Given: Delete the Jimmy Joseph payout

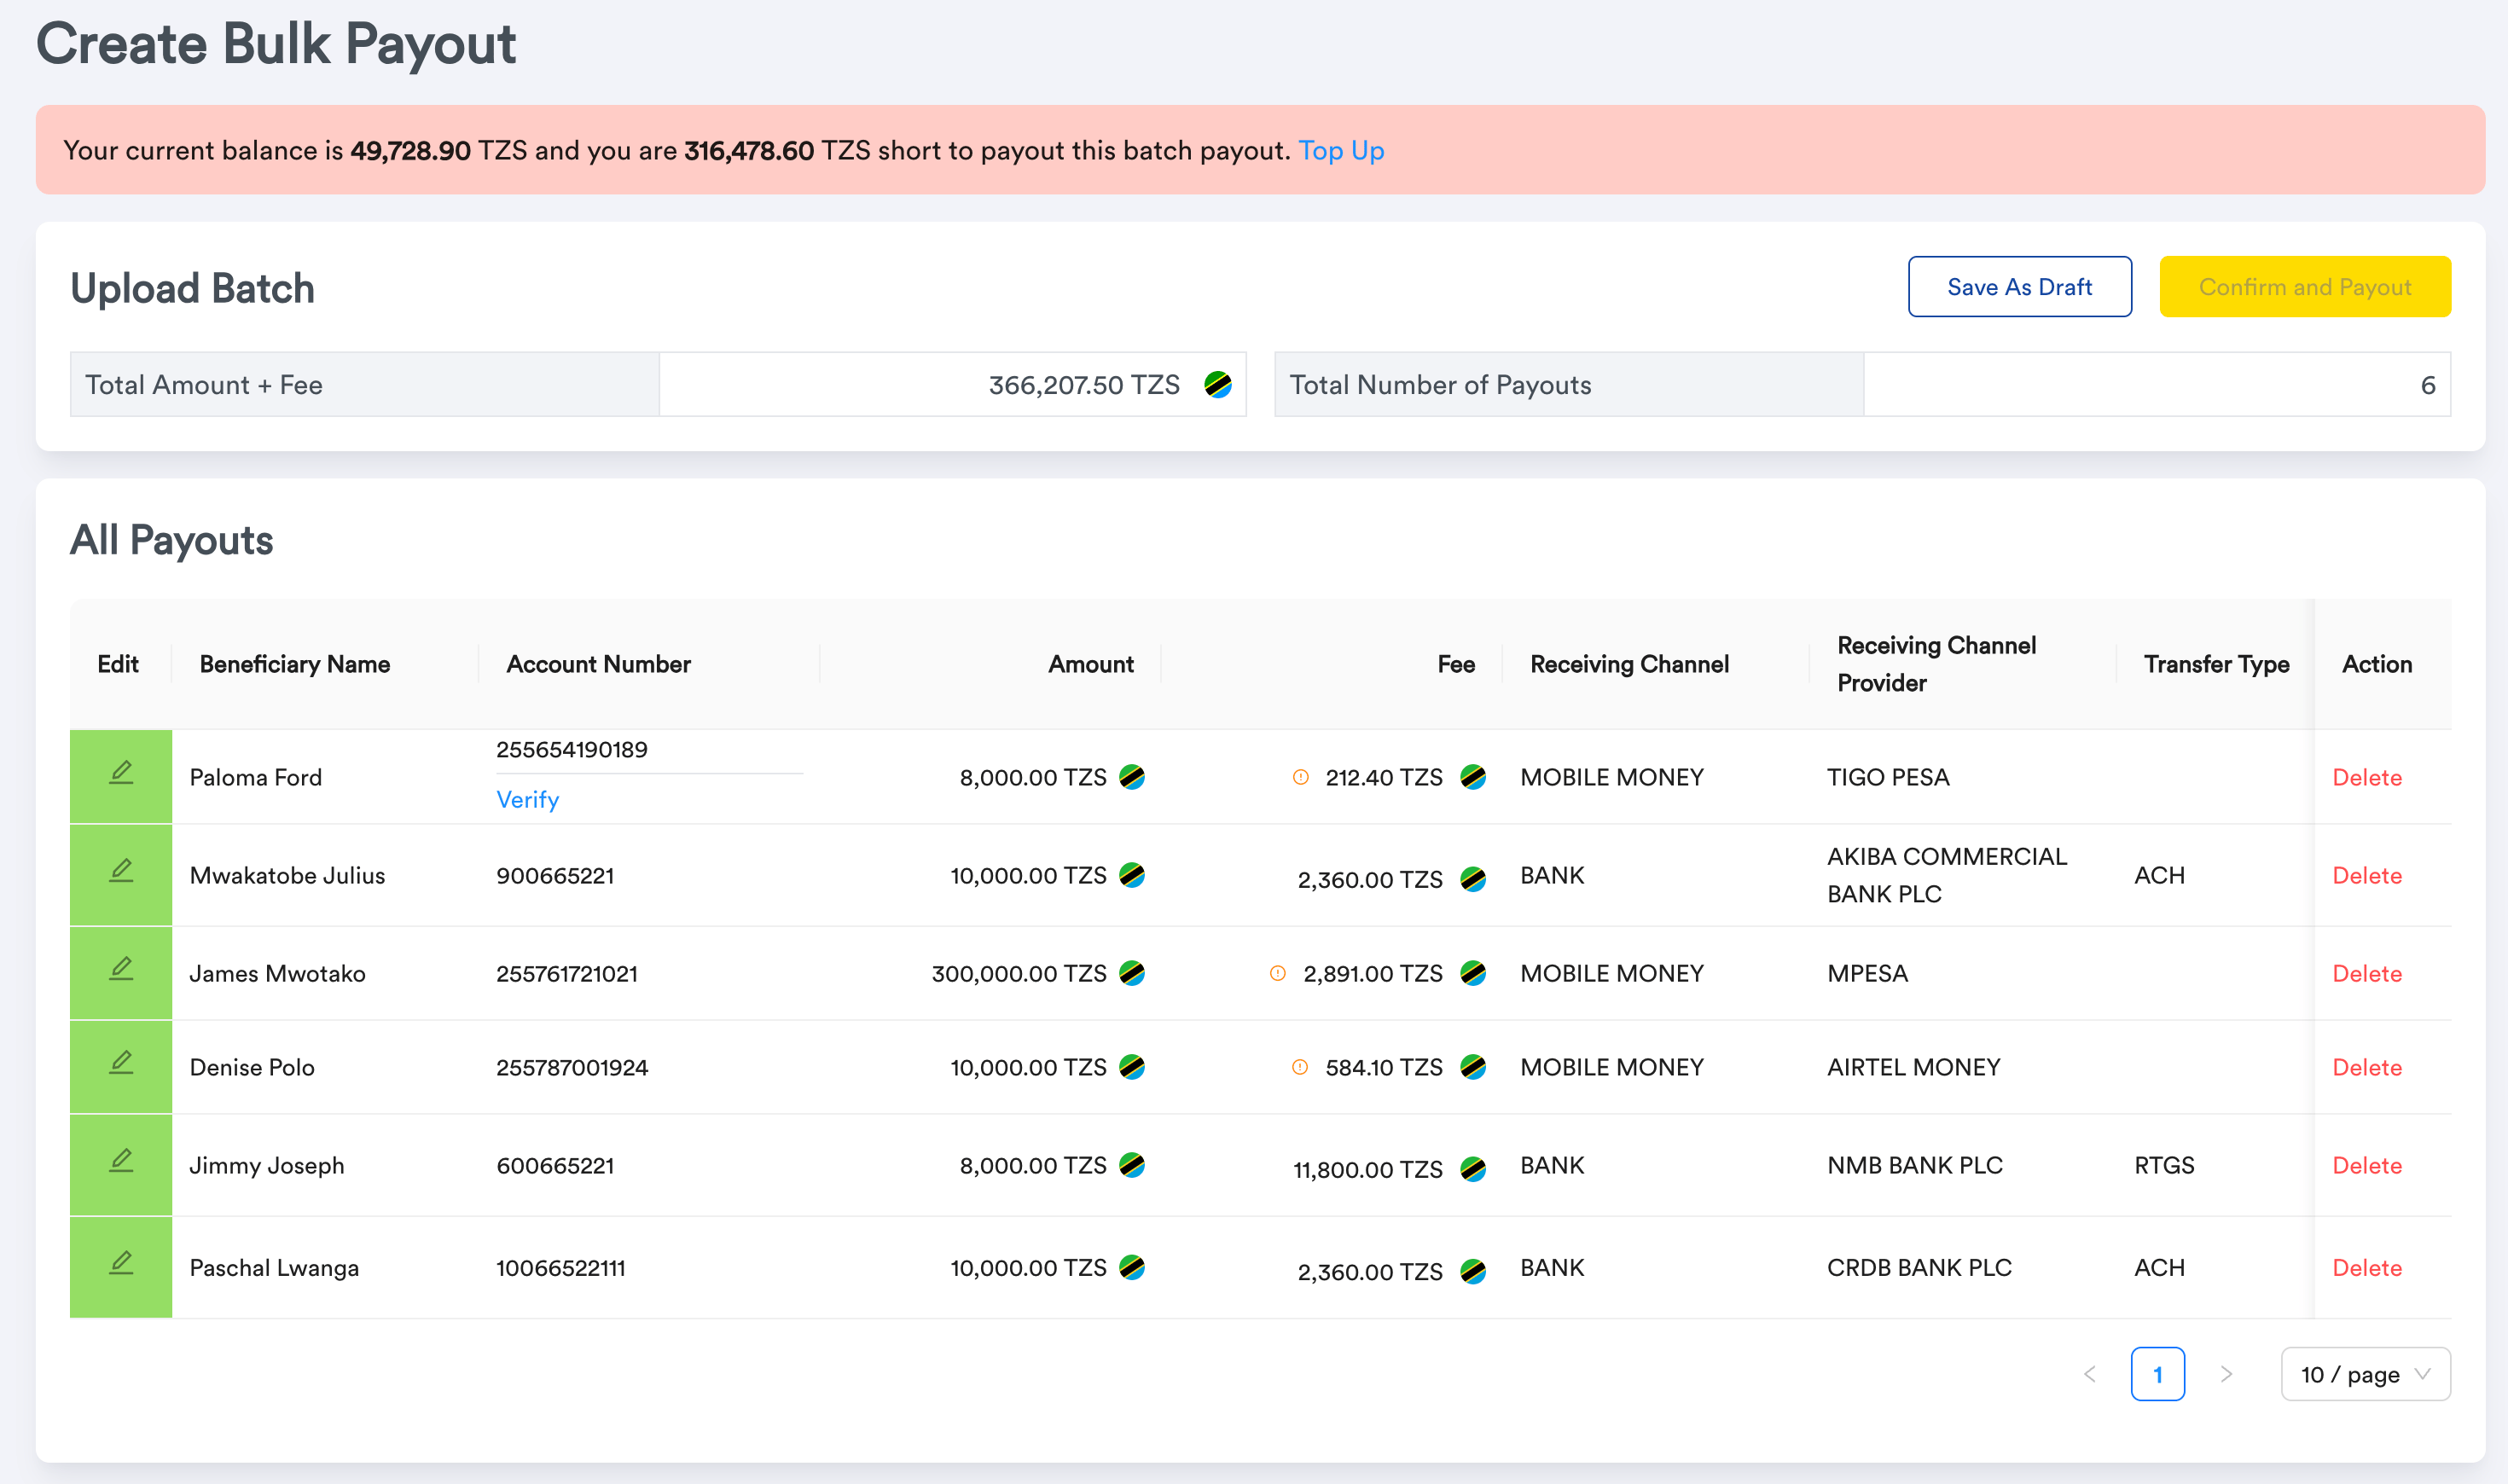Looking at the screenshot, I should tap(2367, 1165).
